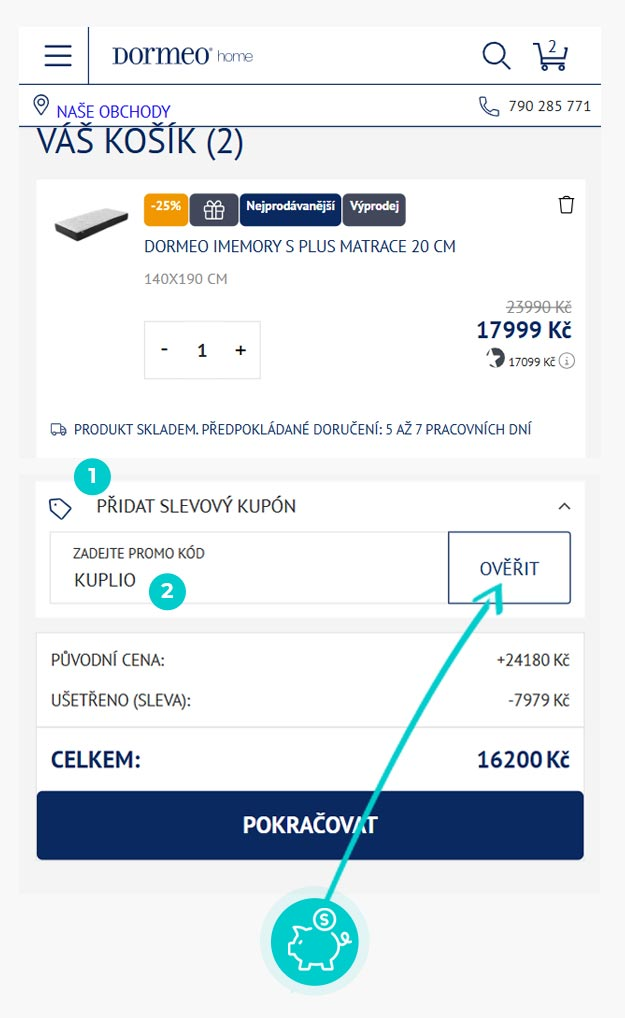The image size is (625, 1018).
Task: Expand Přidat slevový kupón section
Action: 196,506
